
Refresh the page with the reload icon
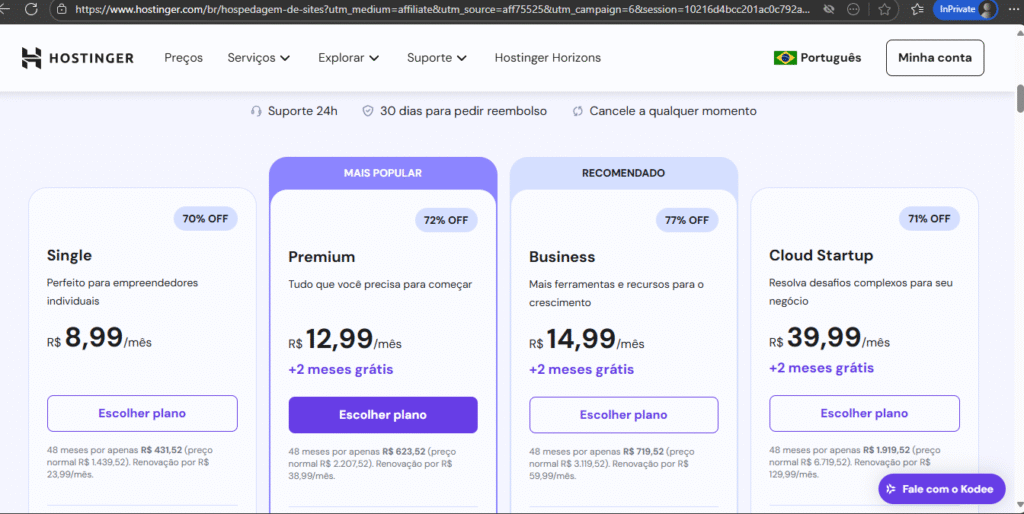coord(31,10)
